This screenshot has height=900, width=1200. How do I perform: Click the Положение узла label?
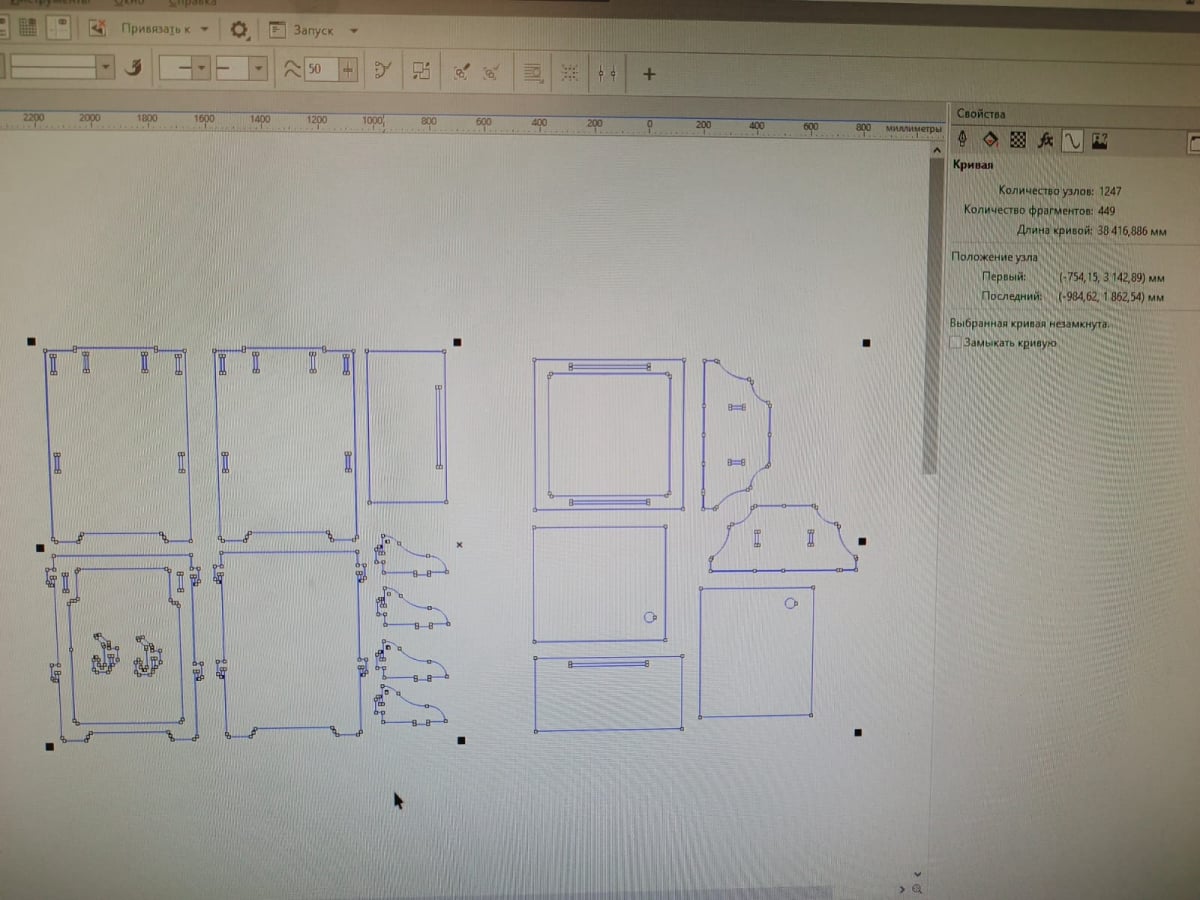tap(995, 257)
